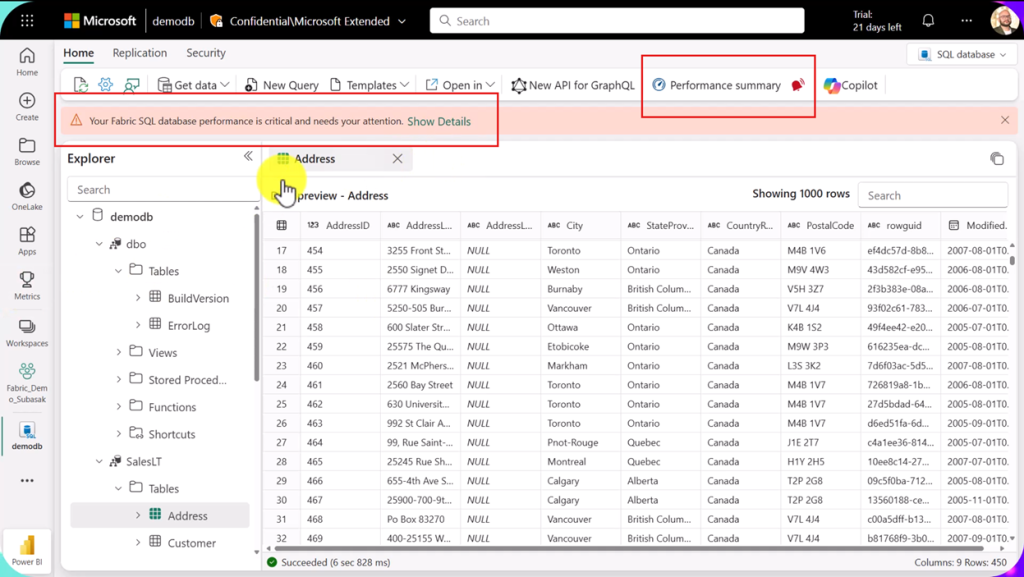Expand Shortcuts folder
Image resolution: width=1024 pixels, height=577 pixels.
tap(119, 434)
